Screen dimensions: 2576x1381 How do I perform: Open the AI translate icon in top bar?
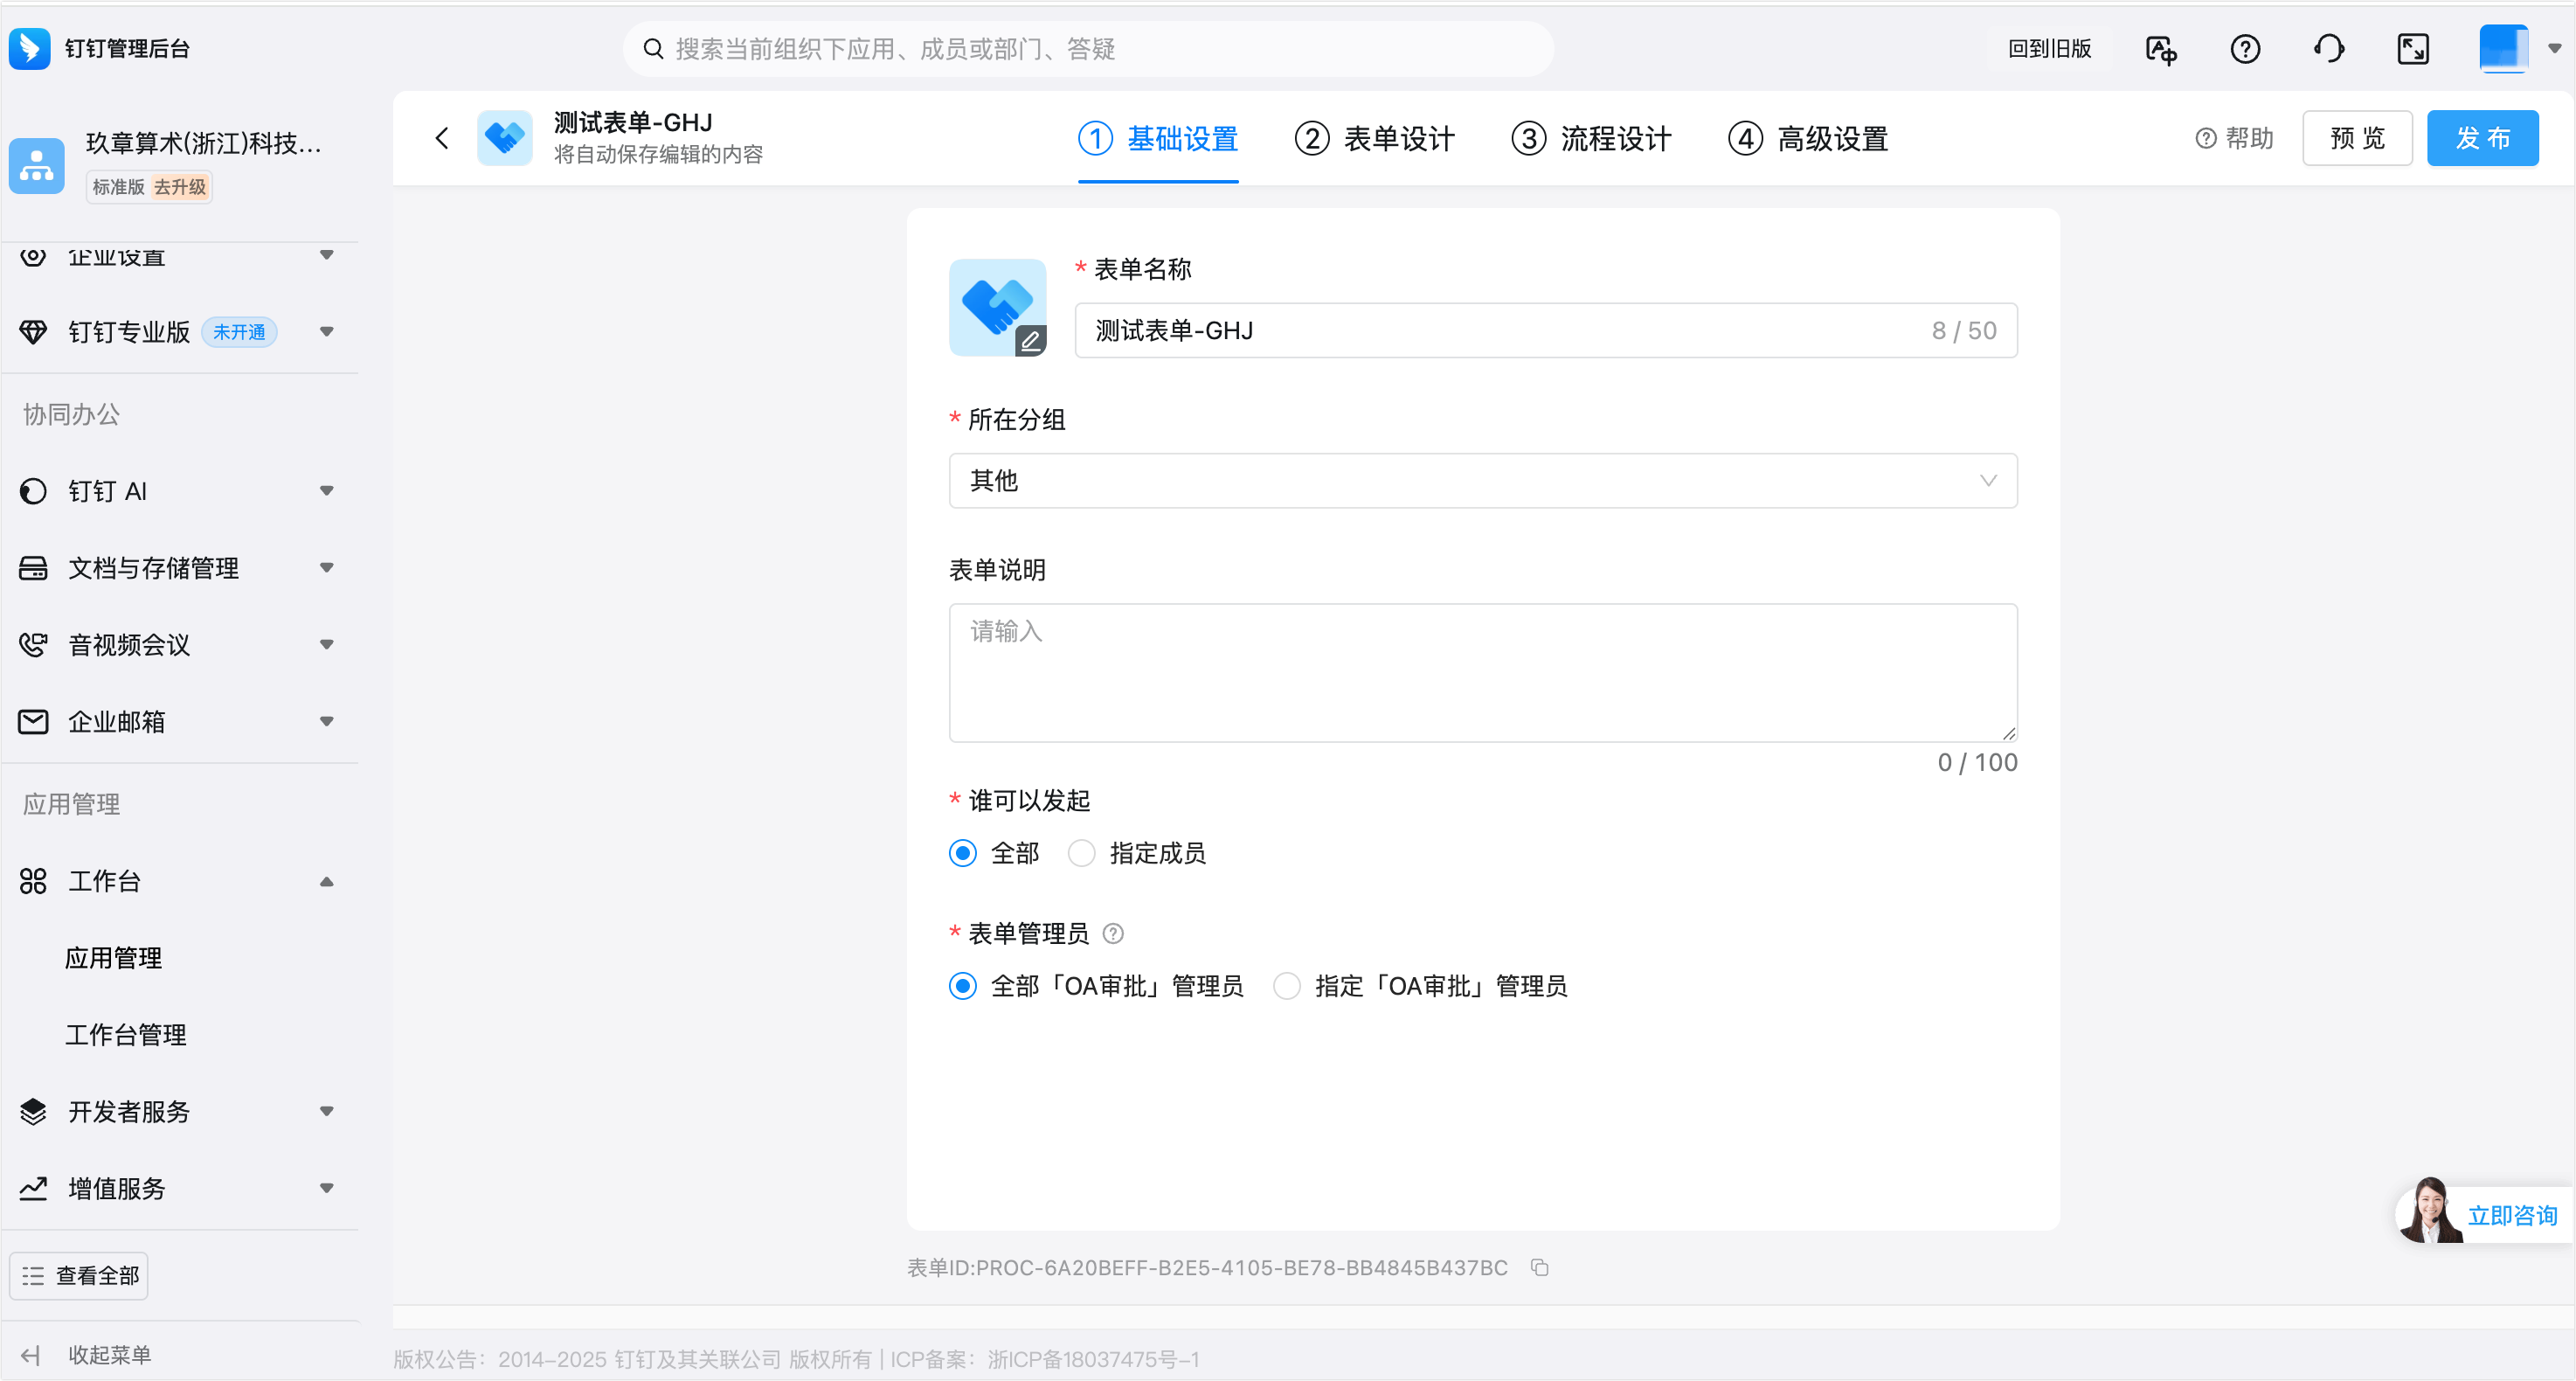2161,49
